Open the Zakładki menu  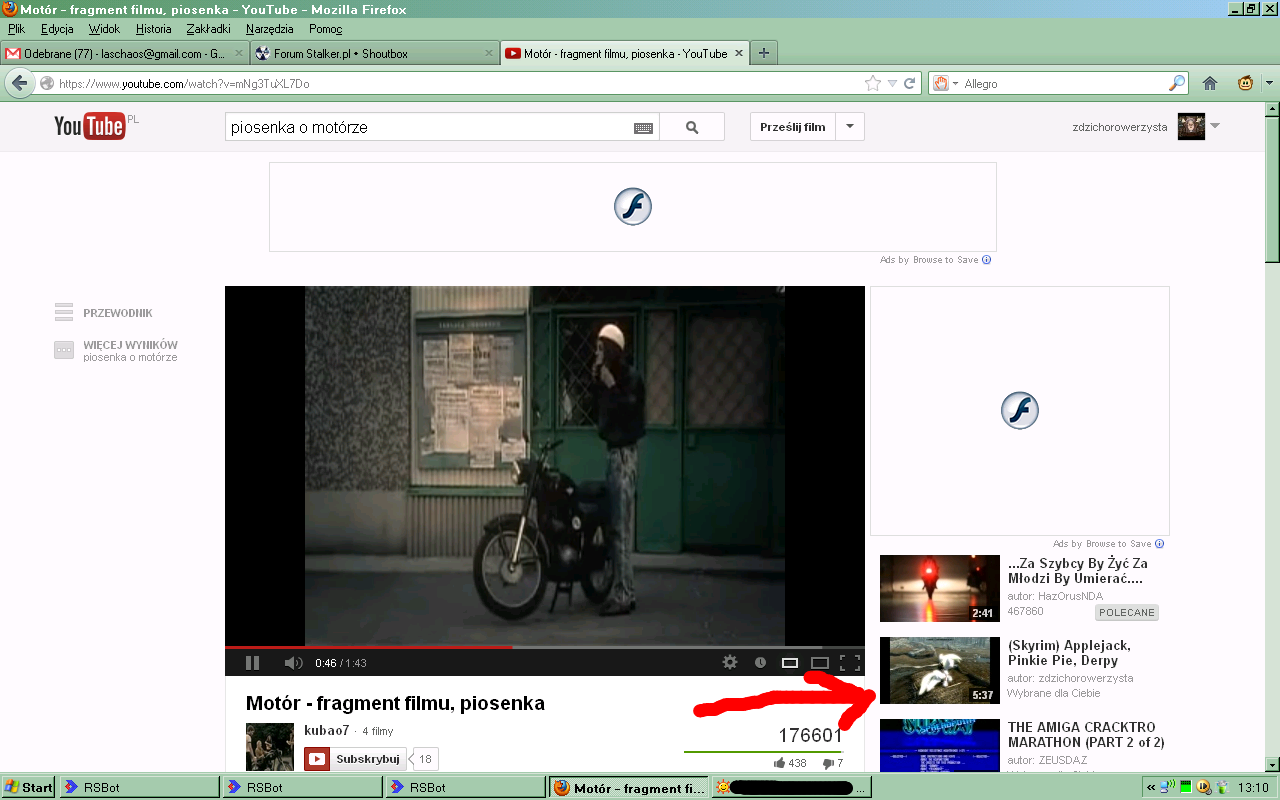tap(208, 29)
